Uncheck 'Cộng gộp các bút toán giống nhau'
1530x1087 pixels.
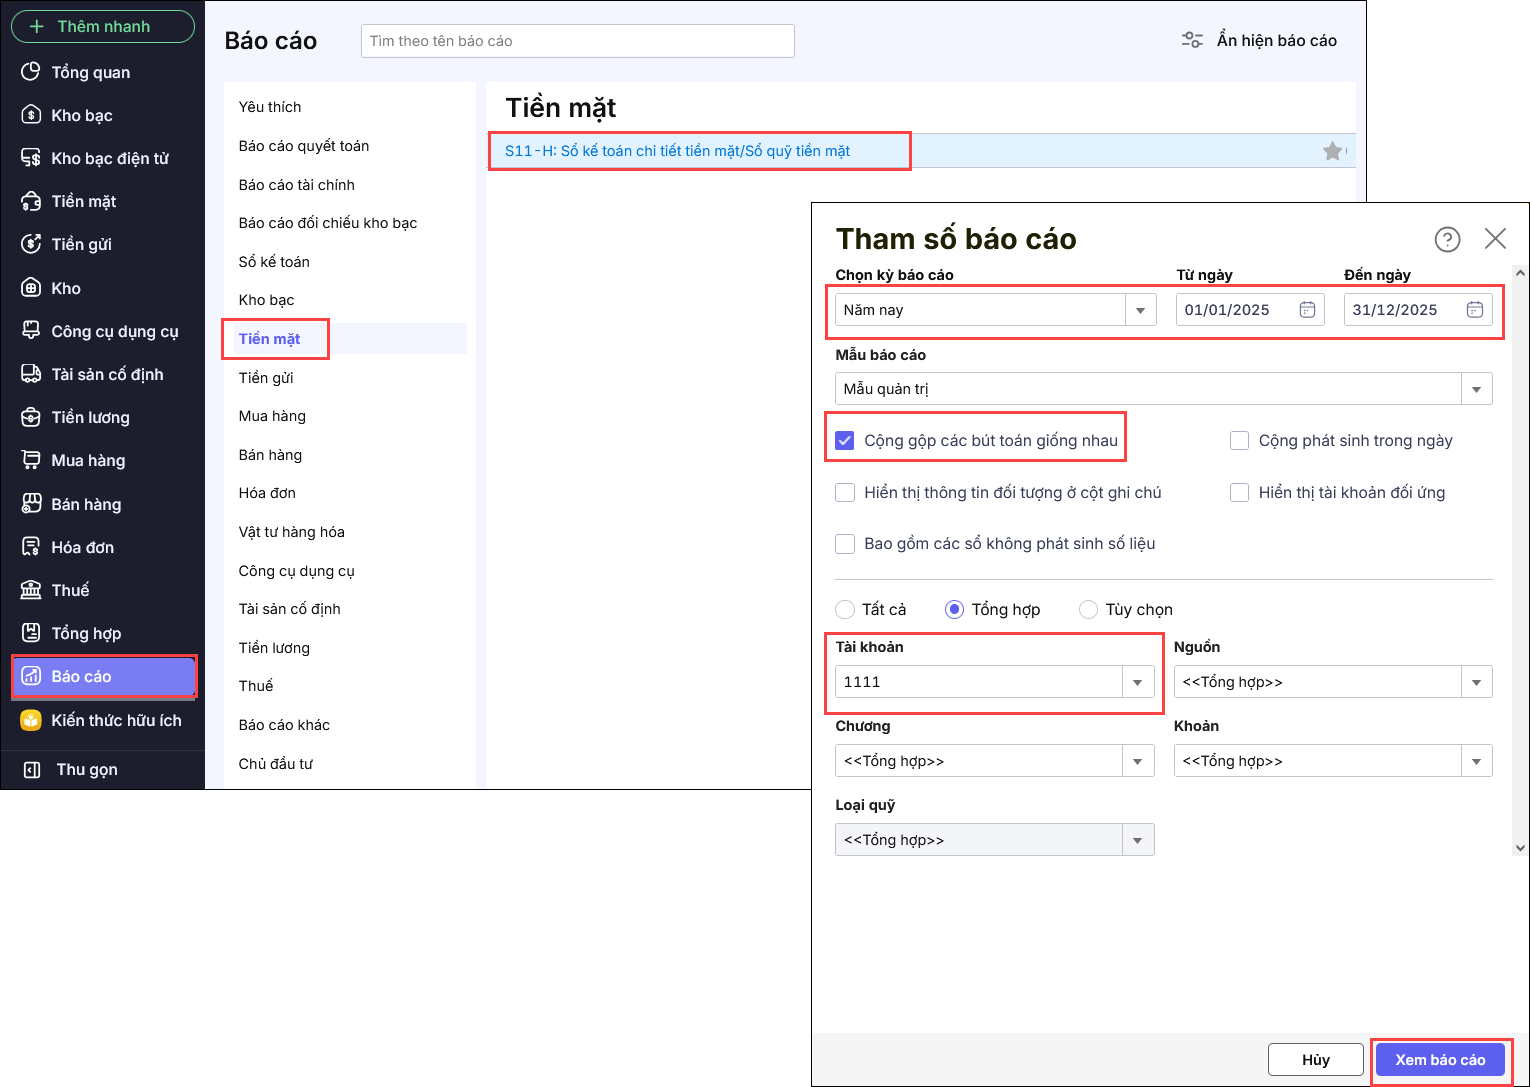click(x=845, y=441)
